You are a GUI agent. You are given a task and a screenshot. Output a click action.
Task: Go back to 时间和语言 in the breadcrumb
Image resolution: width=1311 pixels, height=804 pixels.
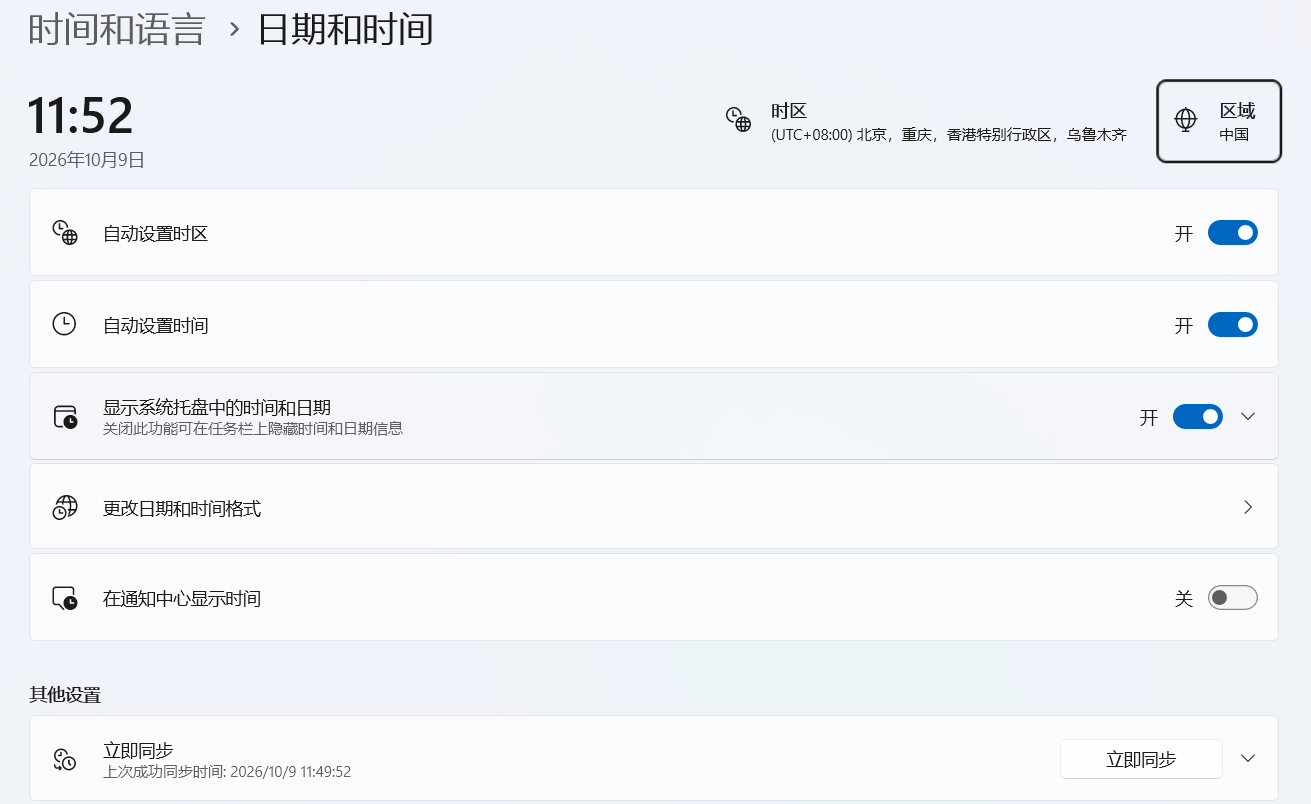click(117, 29)
